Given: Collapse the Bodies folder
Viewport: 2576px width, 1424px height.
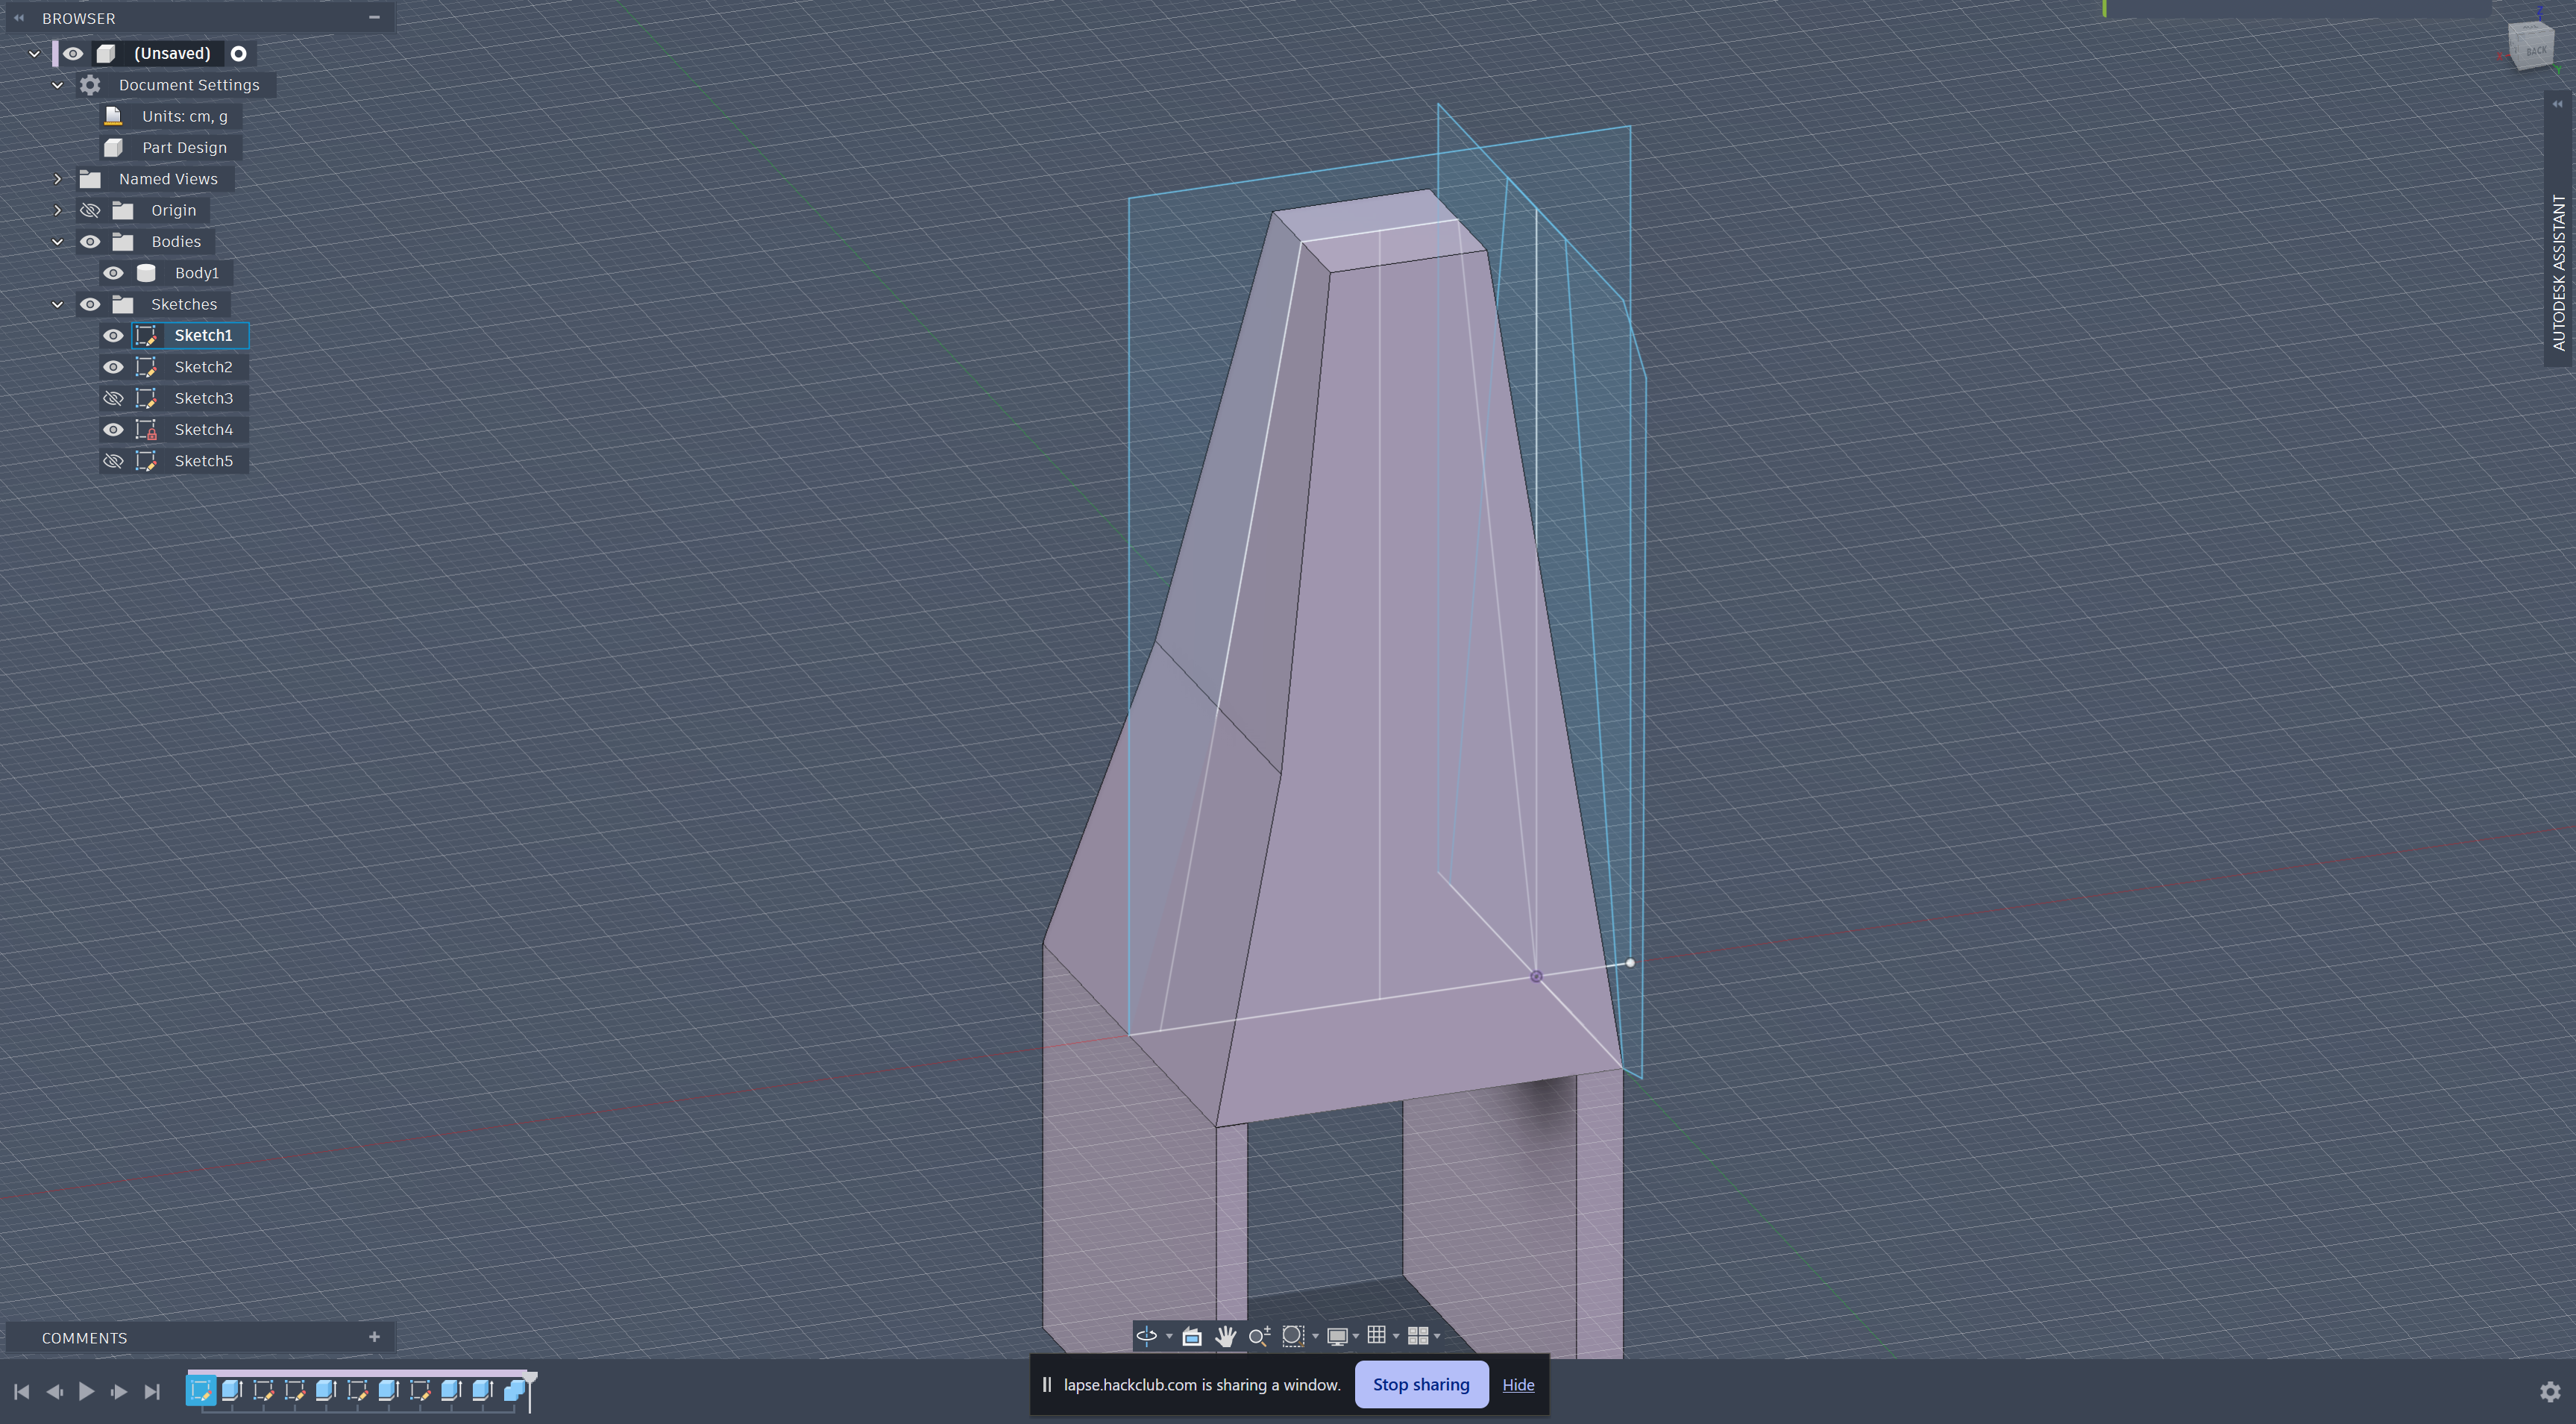Looking at the screenshot, I should click(x=57, y=242).
